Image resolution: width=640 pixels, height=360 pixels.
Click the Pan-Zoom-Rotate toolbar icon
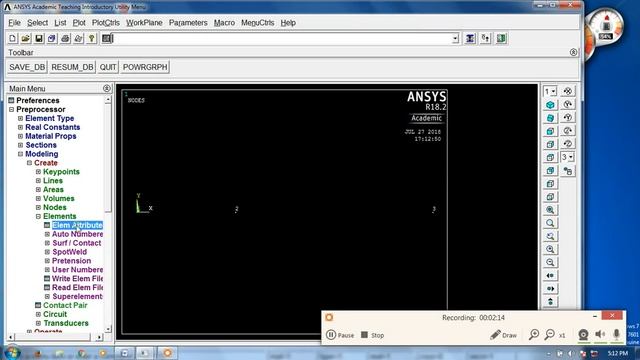[x=52, y=38]
